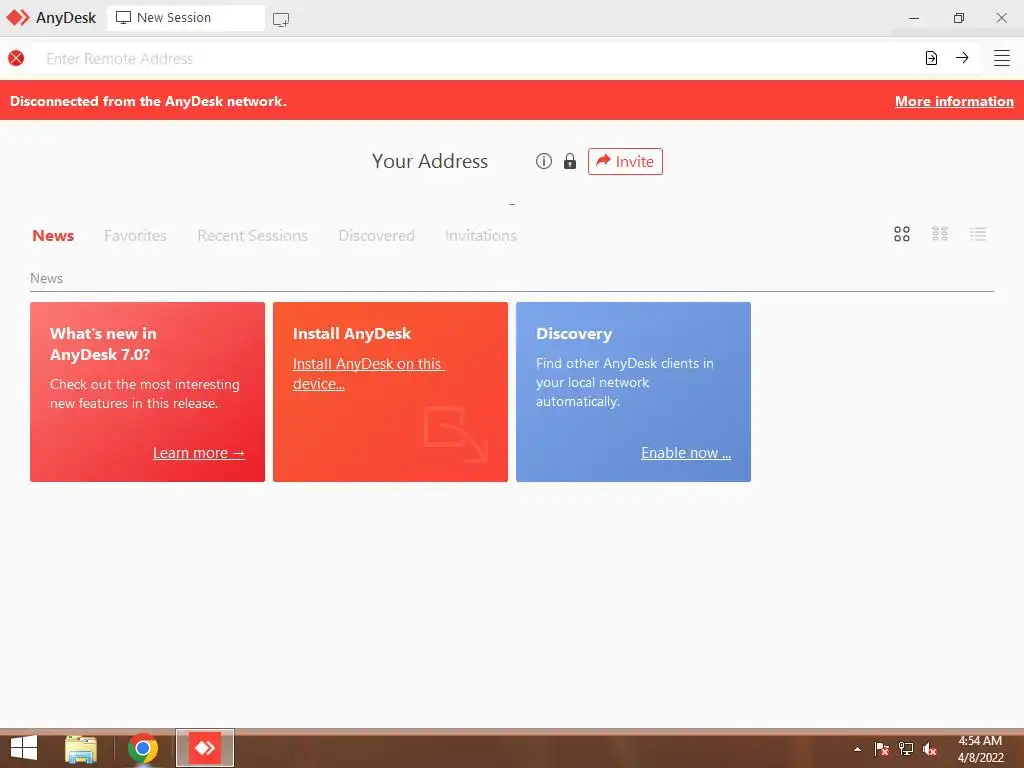The height and width of the screenshot is (768, 1024).
Task: Click the Invite button
Action: click(625, 161)
